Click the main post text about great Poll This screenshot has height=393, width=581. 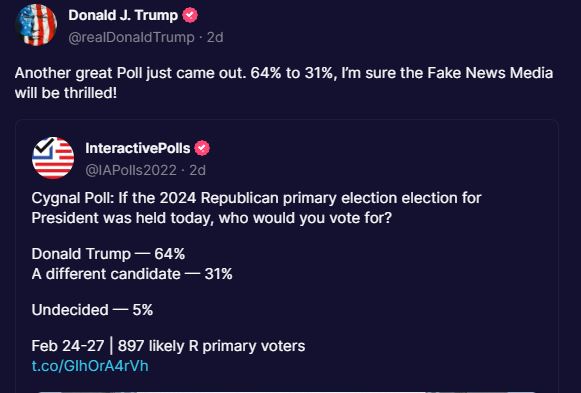point(284,83)
